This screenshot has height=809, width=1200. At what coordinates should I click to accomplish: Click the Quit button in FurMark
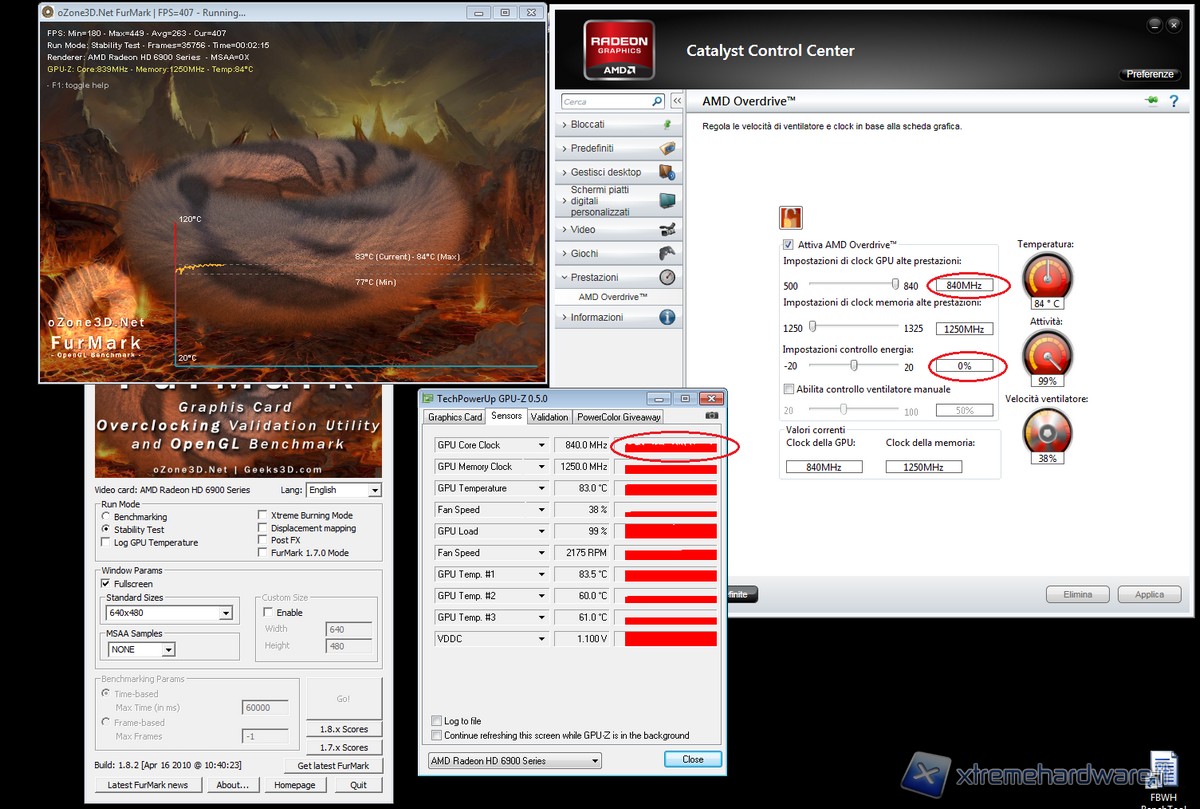(x=358, y=785)
